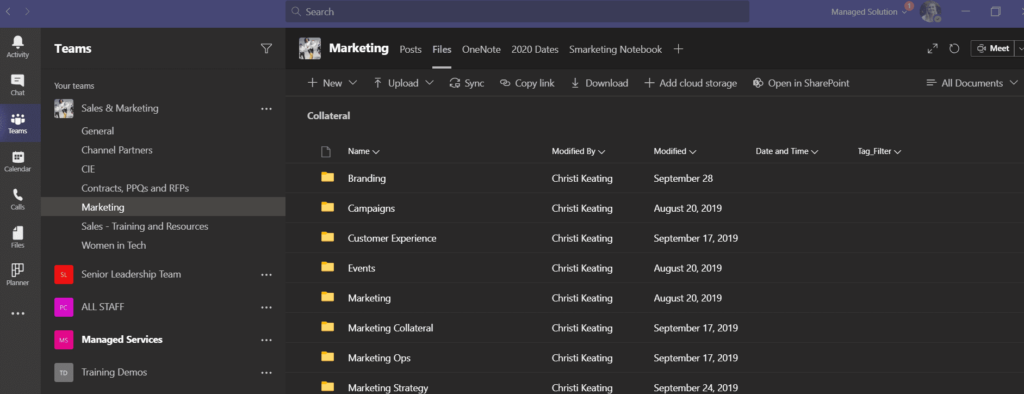
Task: Open the Calendar app icon
Action: pos(18,161)
